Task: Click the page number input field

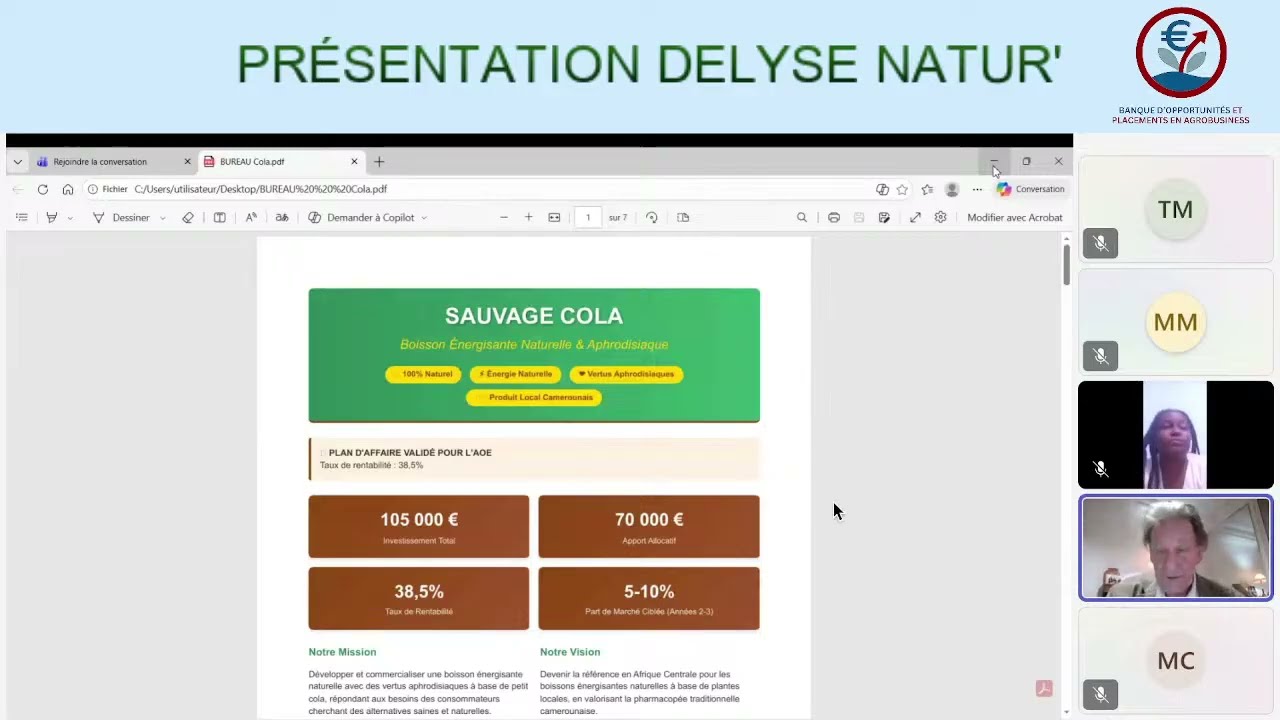Action: 588,217
